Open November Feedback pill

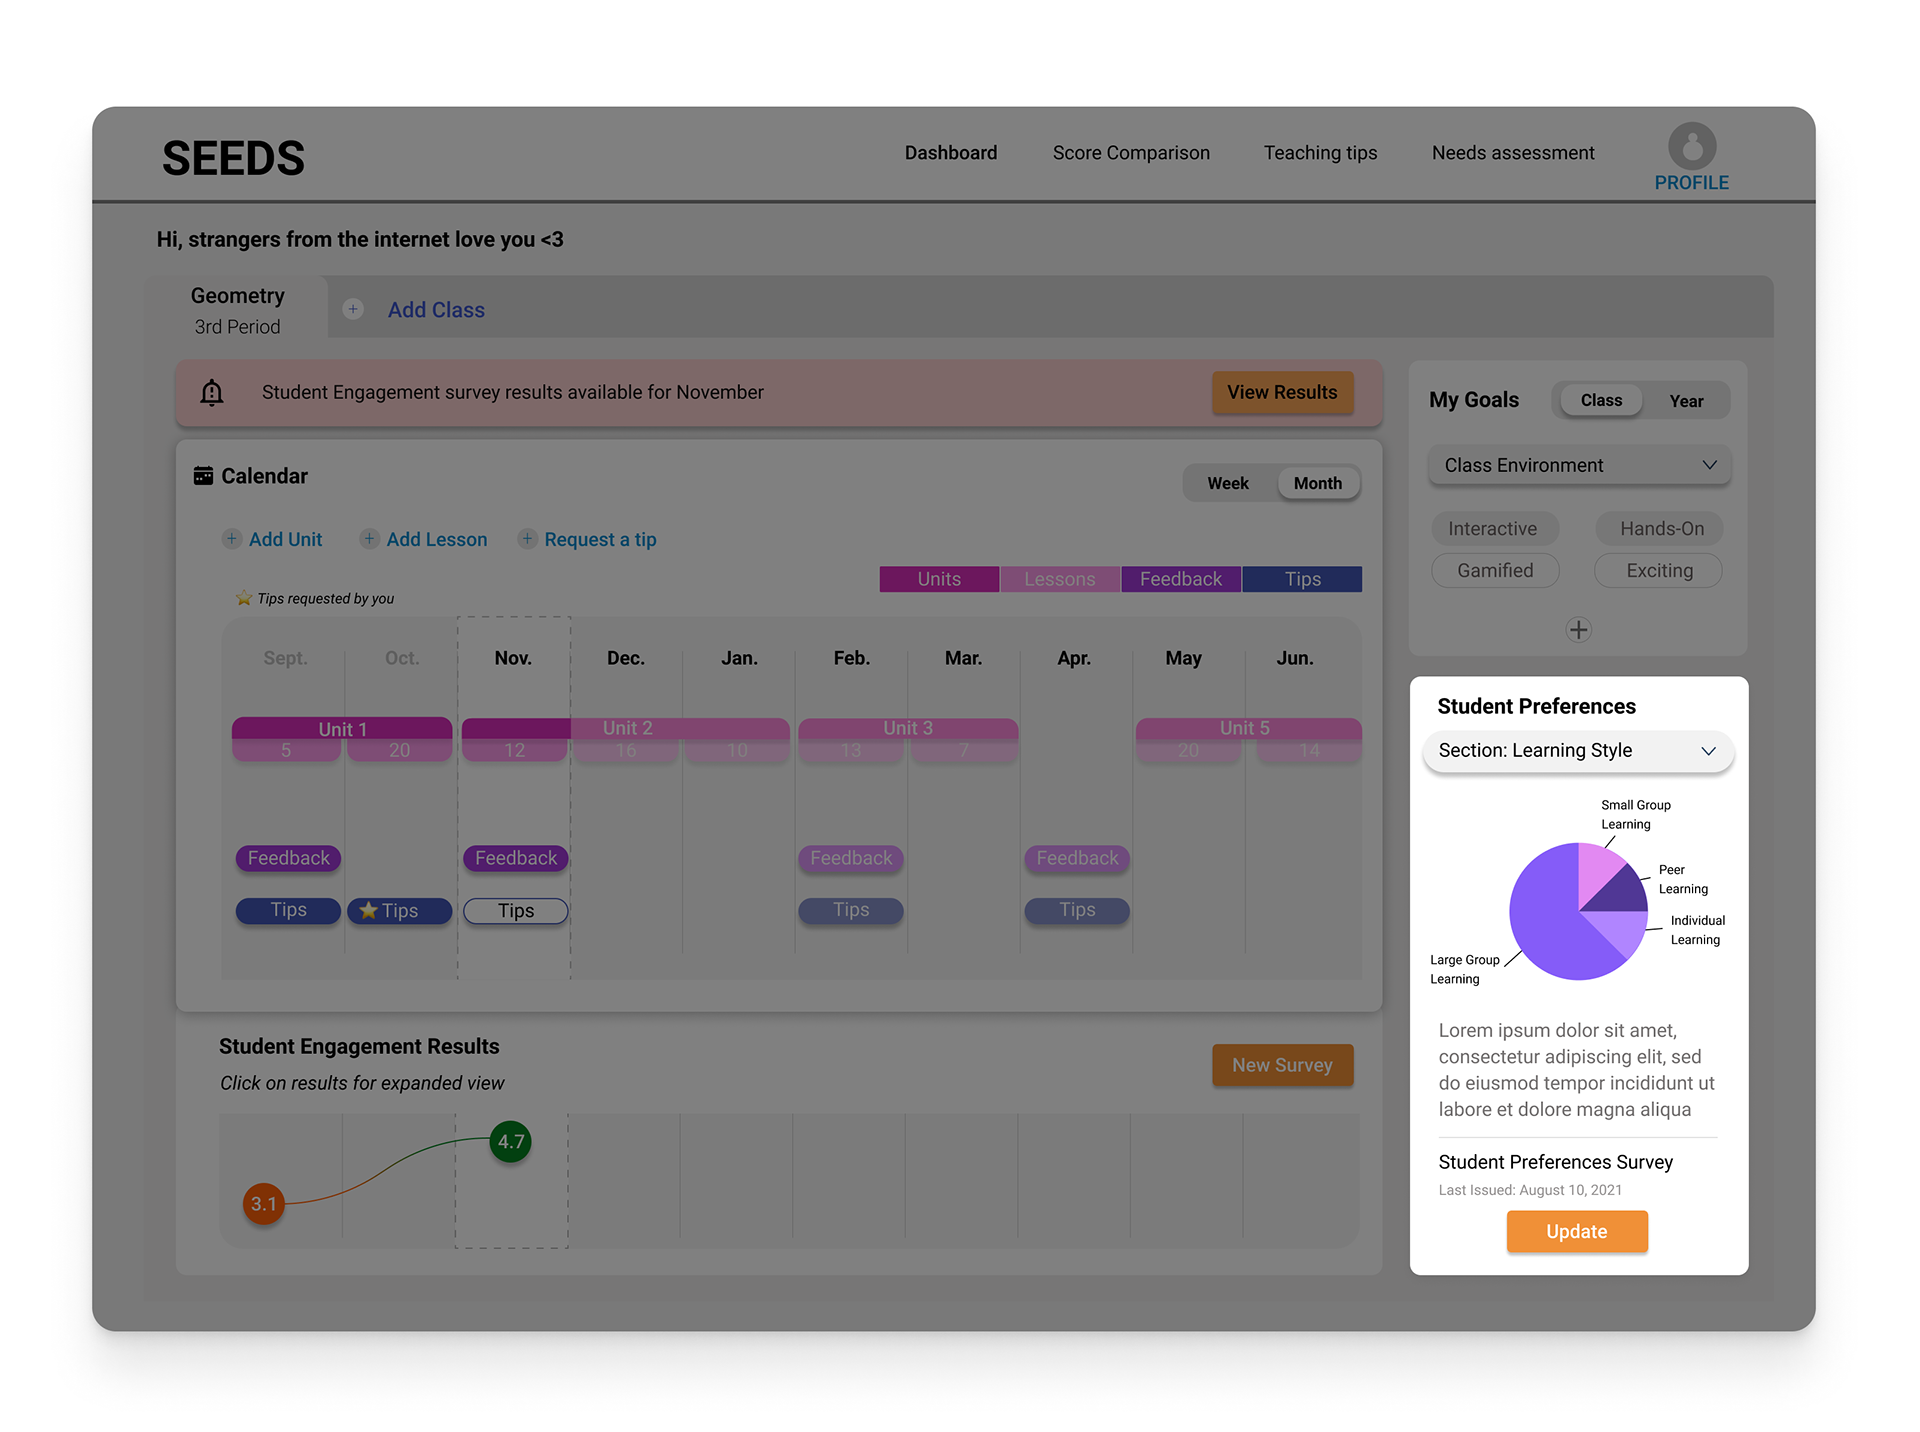click(516, 858)
